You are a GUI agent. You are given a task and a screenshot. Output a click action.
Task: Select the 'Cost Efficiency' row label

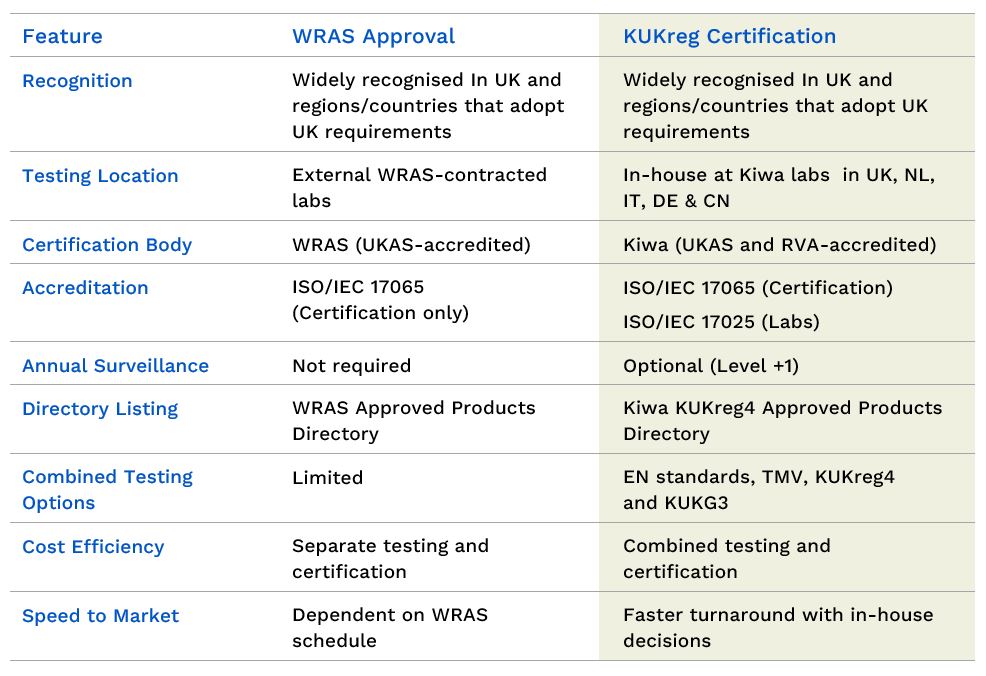tap(93, 547)
